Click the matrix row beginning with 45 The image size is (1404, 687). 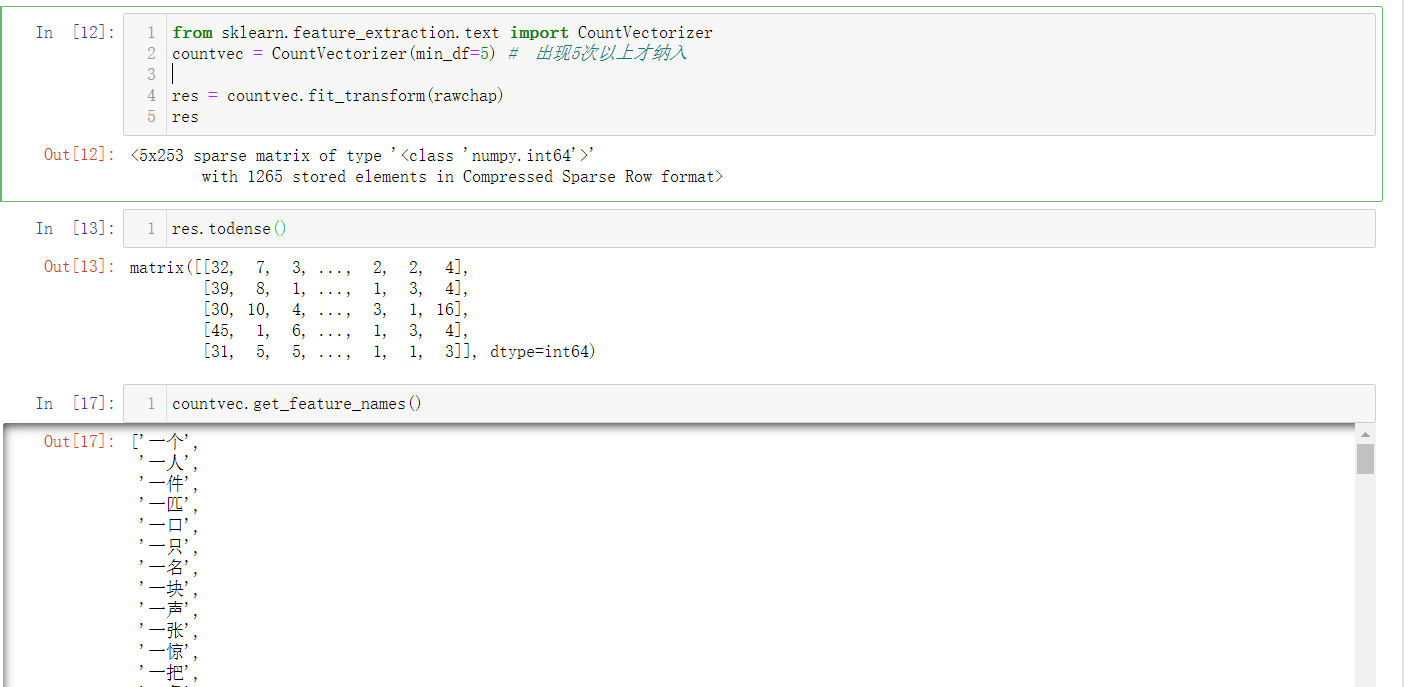pyautogui.click(x=335, y=330)
